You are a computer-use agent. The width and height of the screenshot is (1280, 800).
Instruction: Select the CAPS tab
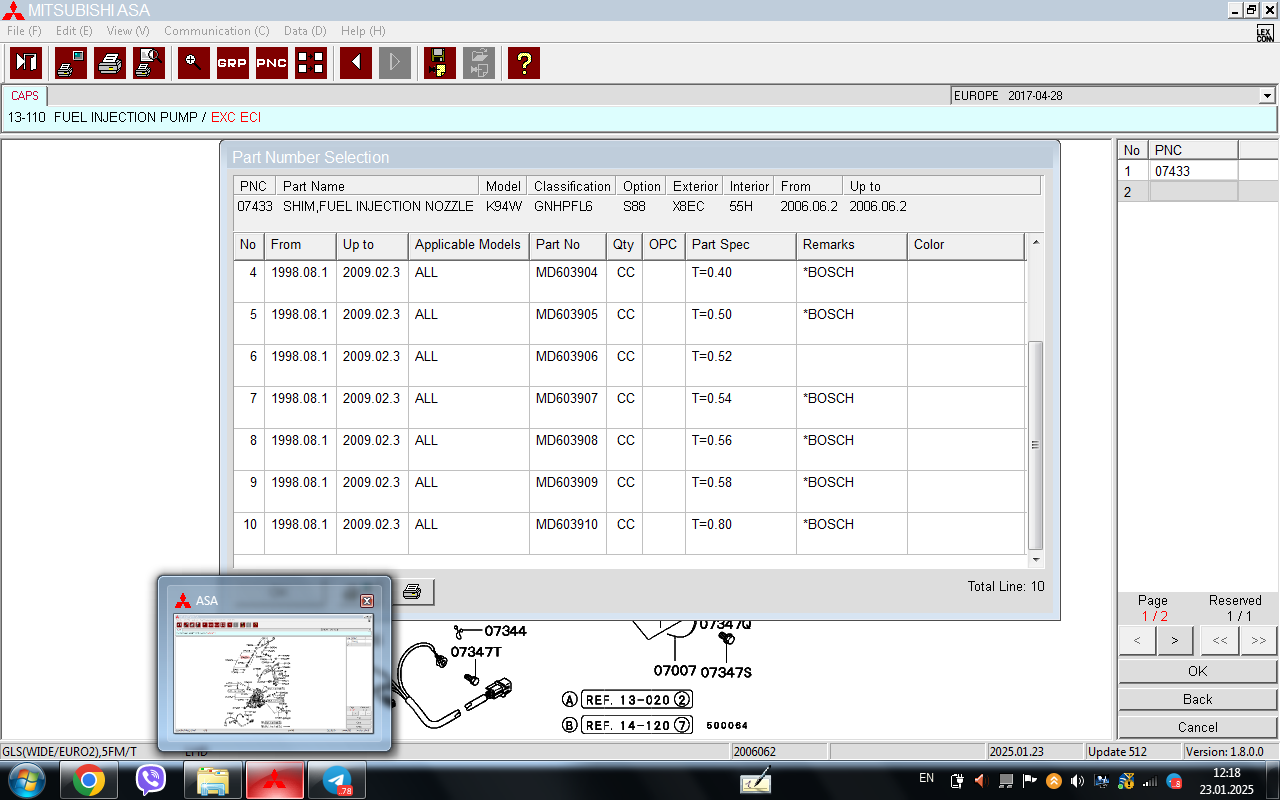click(x=25, y=96)
